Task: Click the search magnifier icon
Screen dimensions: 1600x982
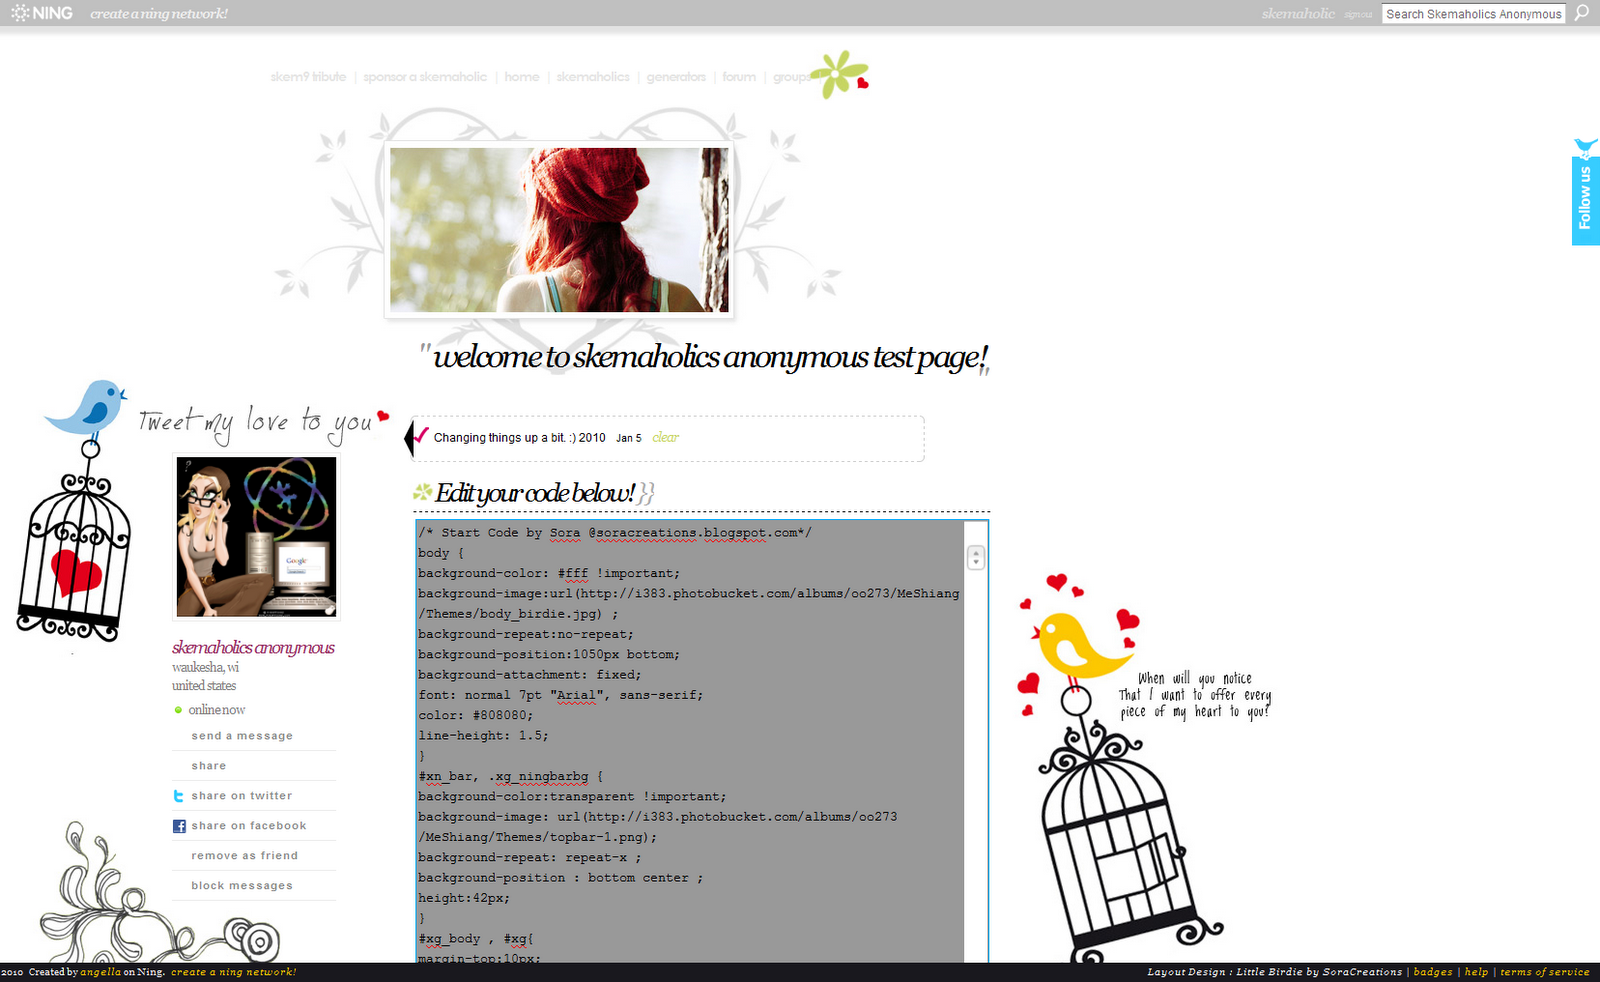Action: [1581, 13]
